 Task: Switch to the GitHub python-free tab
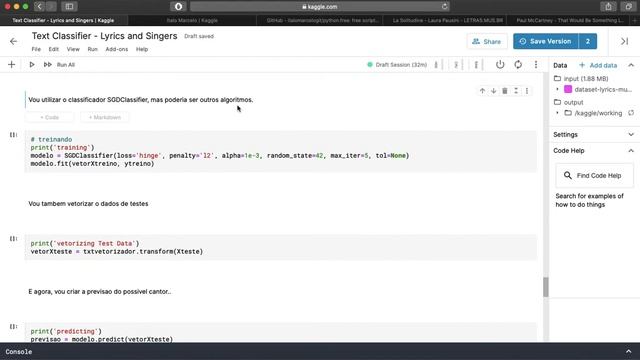(x=320, y=20)
